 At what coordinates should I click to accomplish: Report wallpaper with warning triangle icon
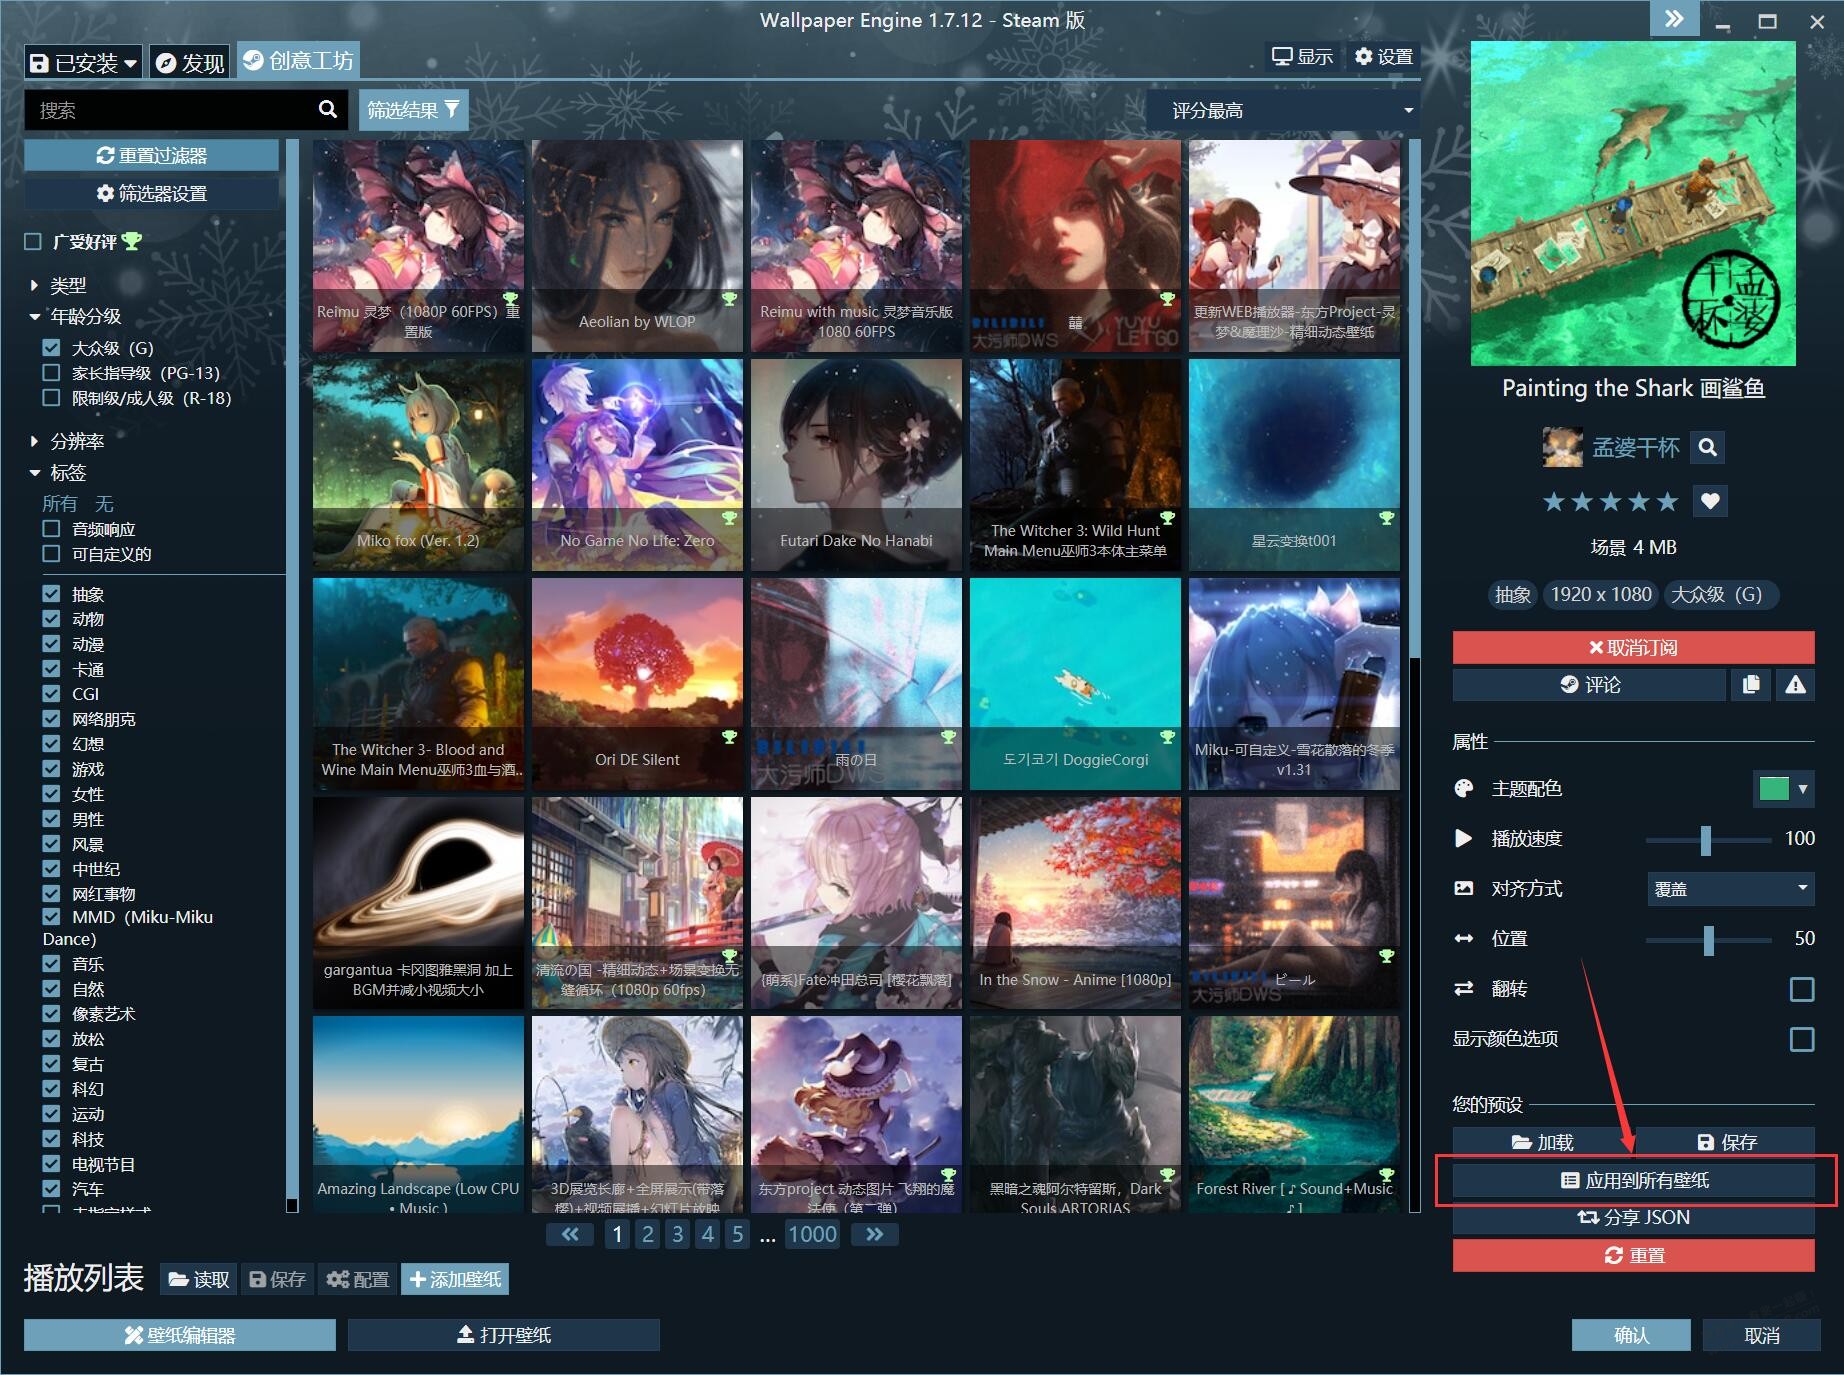[x=1795, y=684]
